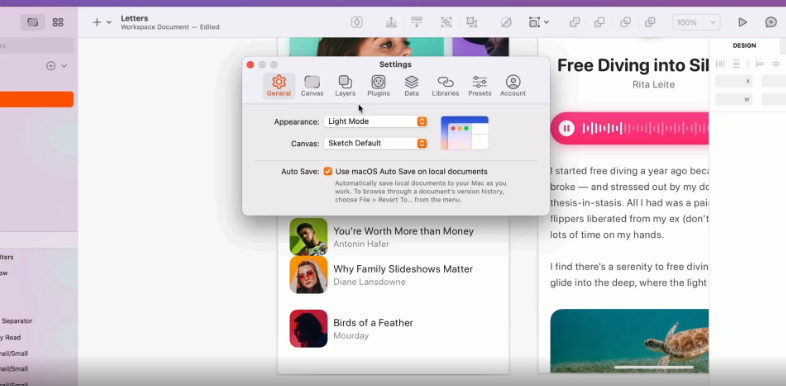
Task: Open the Appearance Light Mode dropdown
Action: pyautogui.click(x=375, y=121)
